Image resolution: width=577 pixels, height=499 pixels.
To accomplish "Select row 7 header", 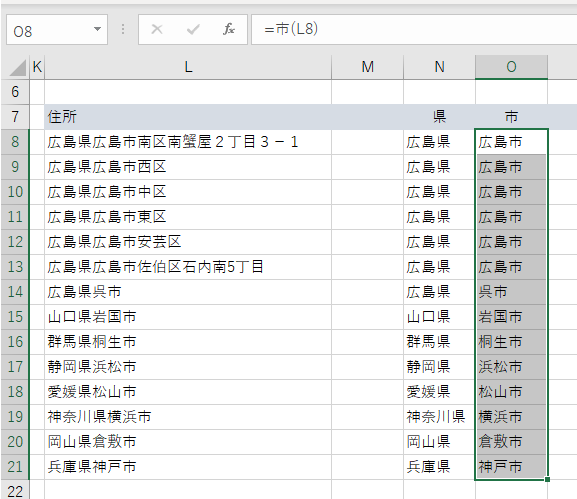I will pos(15,117).
